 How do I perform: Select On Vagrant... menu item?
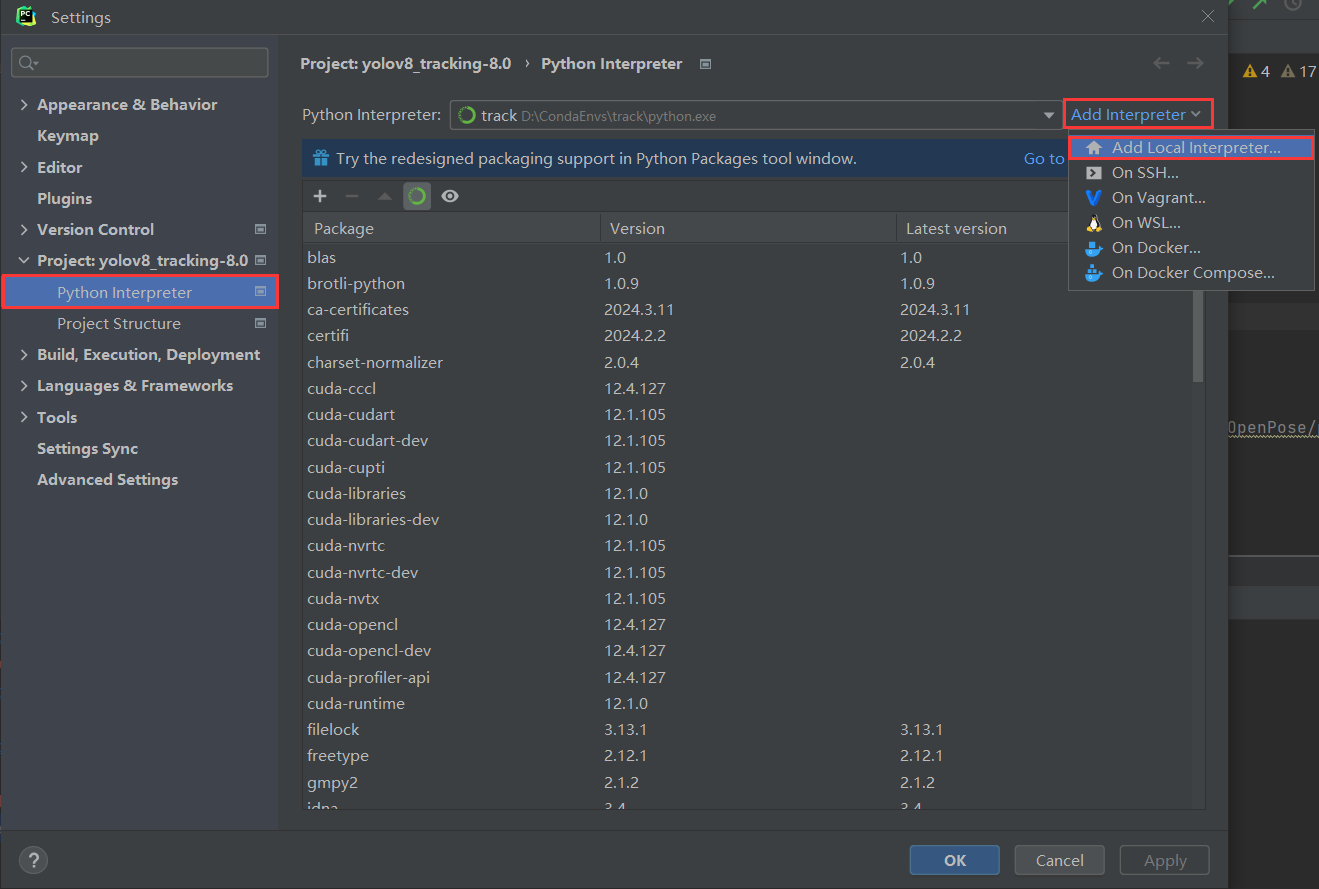[x=1190, y=198]
